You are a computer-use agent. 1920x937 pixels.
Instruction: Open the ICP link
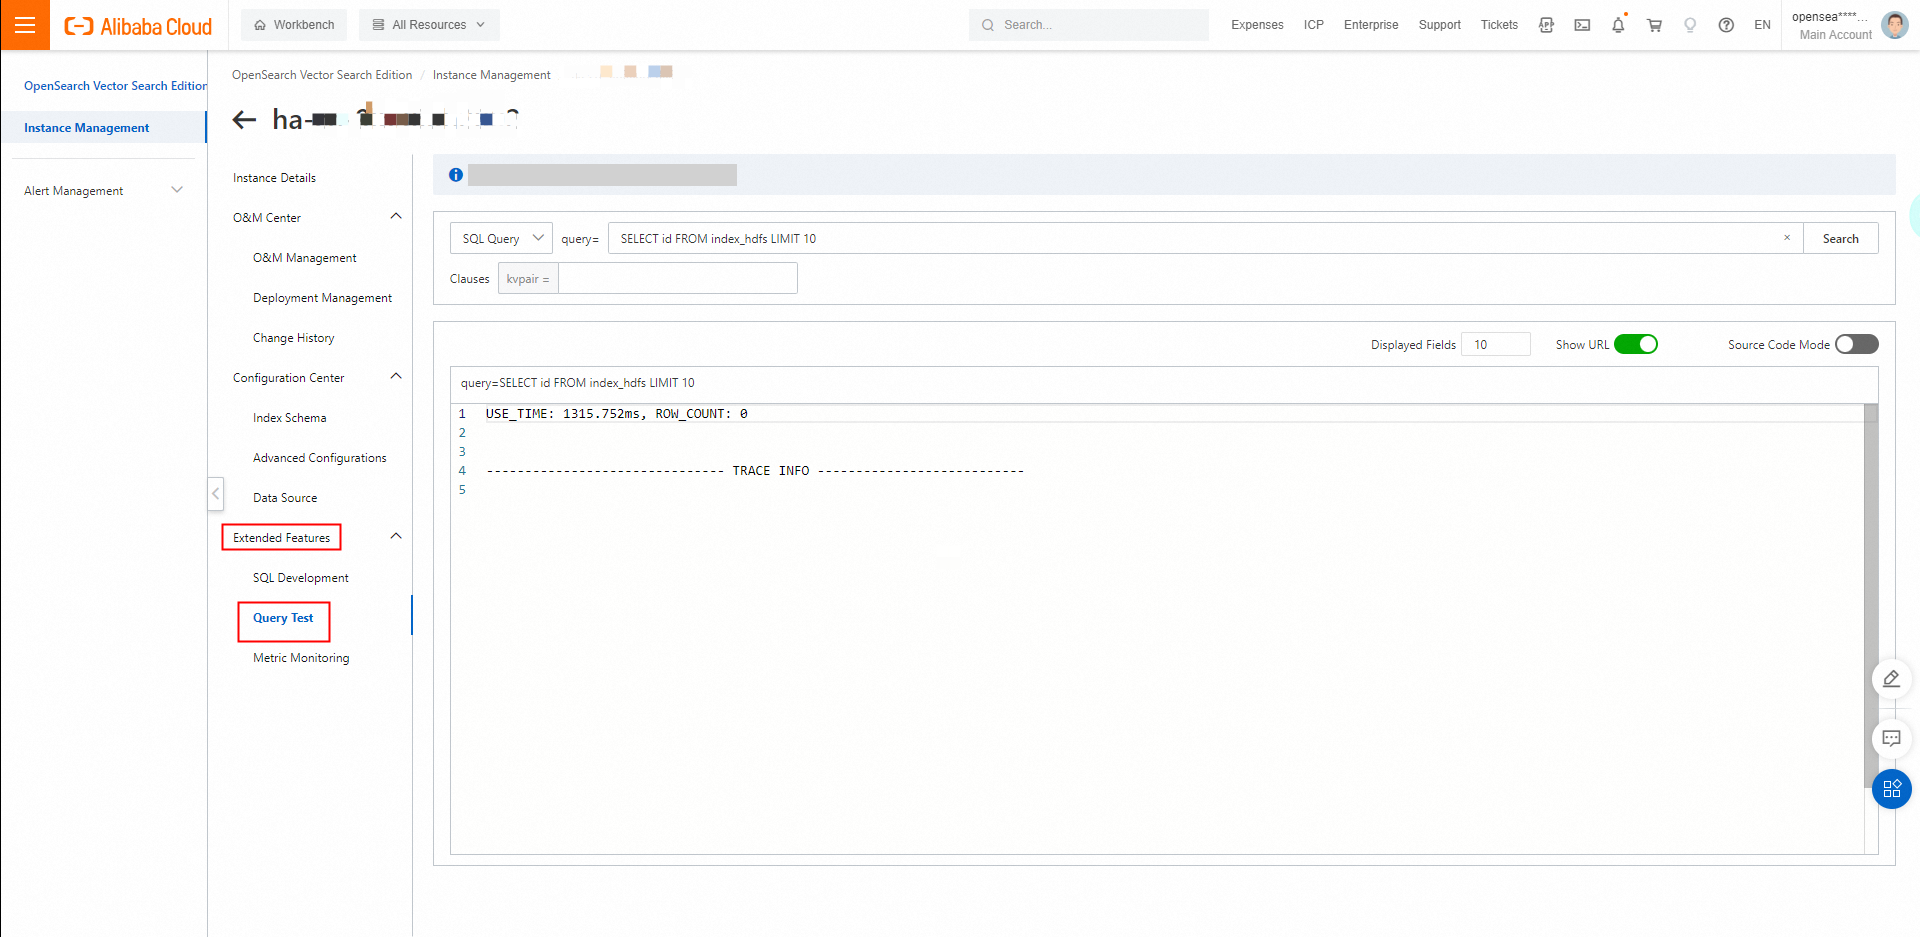click(x=1314, y=25)
